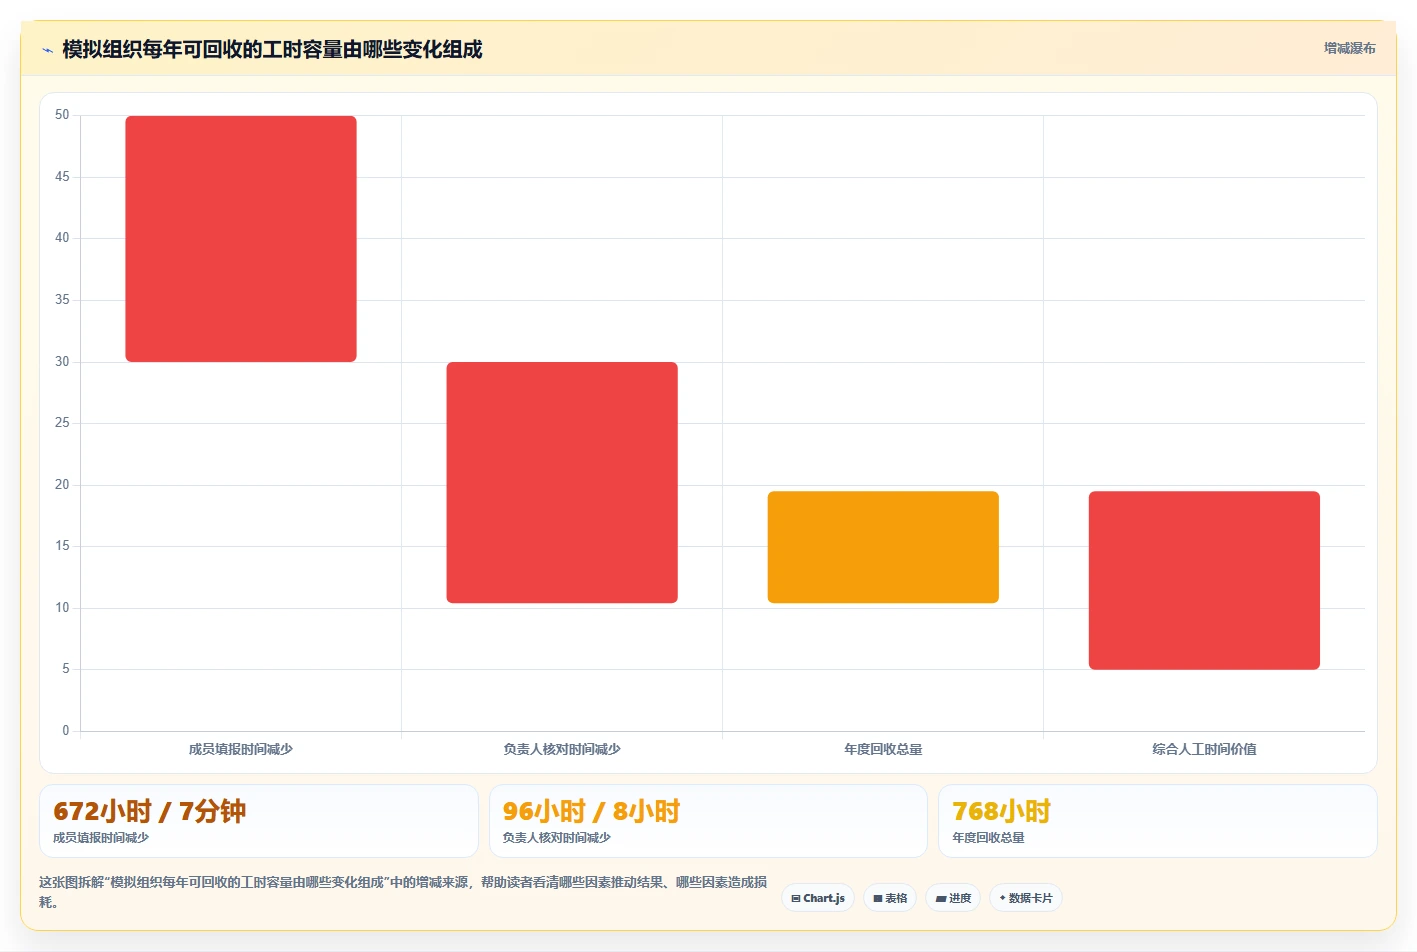Click the y-axis tick label 25
Viewport: 1417px width, 952px height.
click(62, 423)
